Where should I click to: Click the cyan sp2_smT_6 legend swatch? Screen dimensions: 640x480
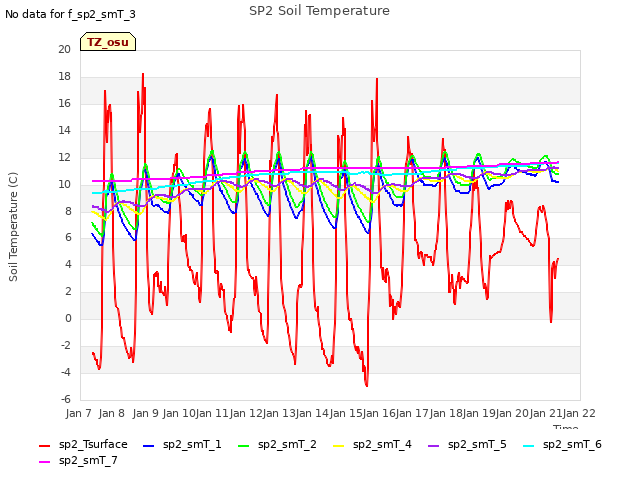[529, 445]
